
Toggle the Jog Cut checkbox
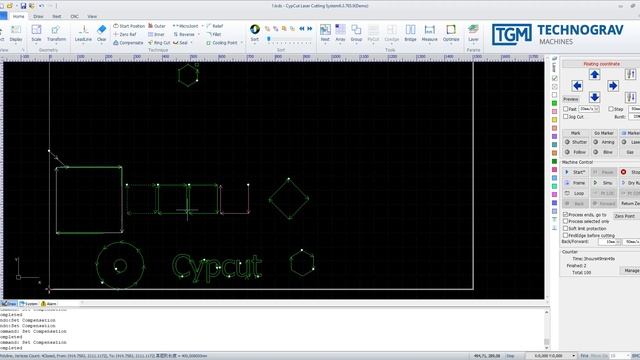566,116
